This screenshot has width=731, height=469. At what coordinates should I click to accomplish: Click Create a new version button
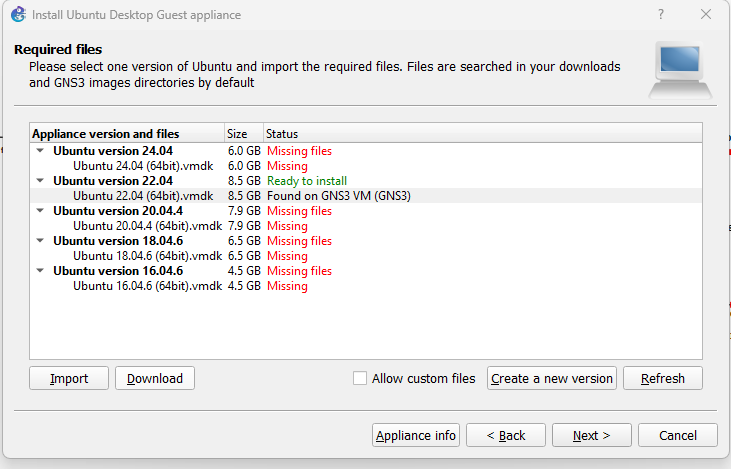pyautogui.click(x=551, y=378)
